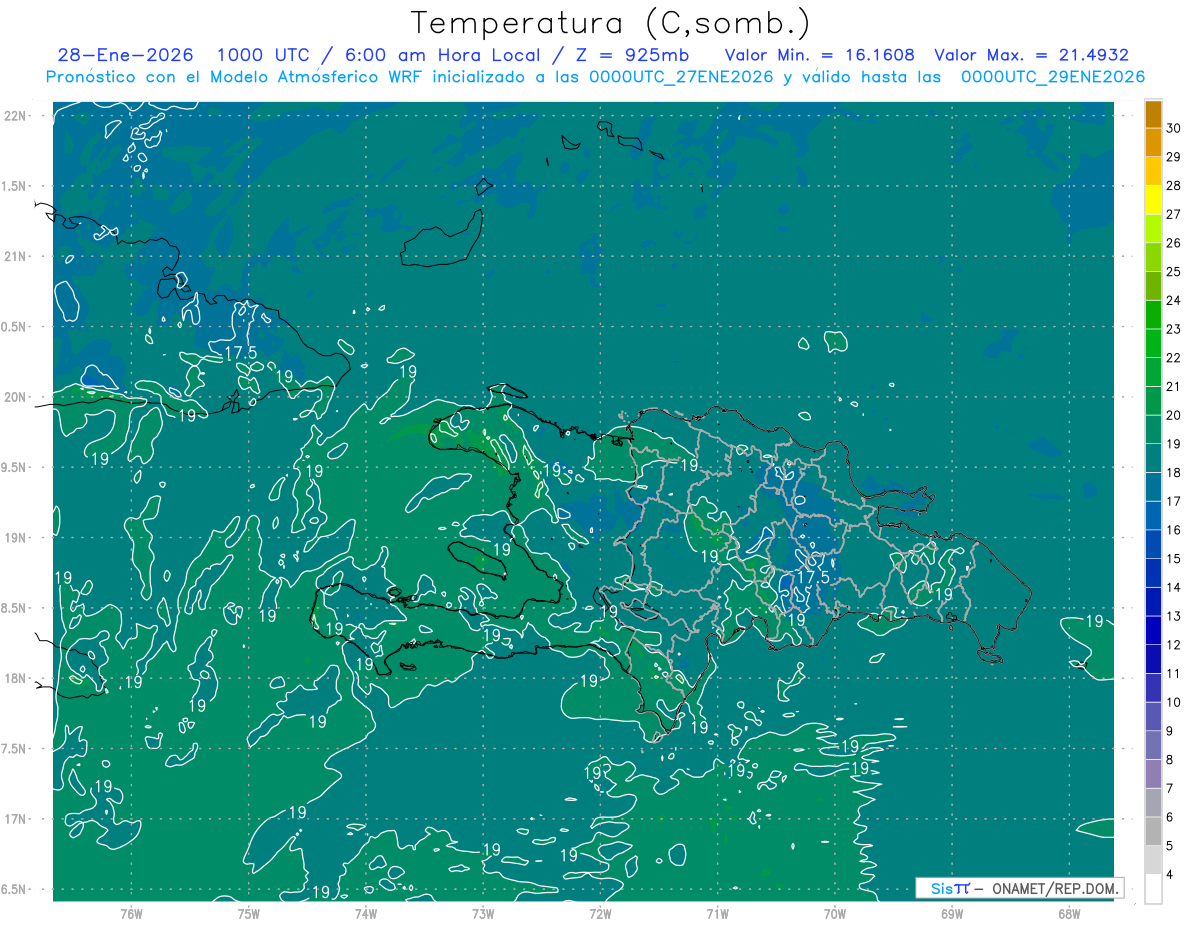Click the longitude axis label '73W'
The image size is (1200, 927).
pos(483,913)
